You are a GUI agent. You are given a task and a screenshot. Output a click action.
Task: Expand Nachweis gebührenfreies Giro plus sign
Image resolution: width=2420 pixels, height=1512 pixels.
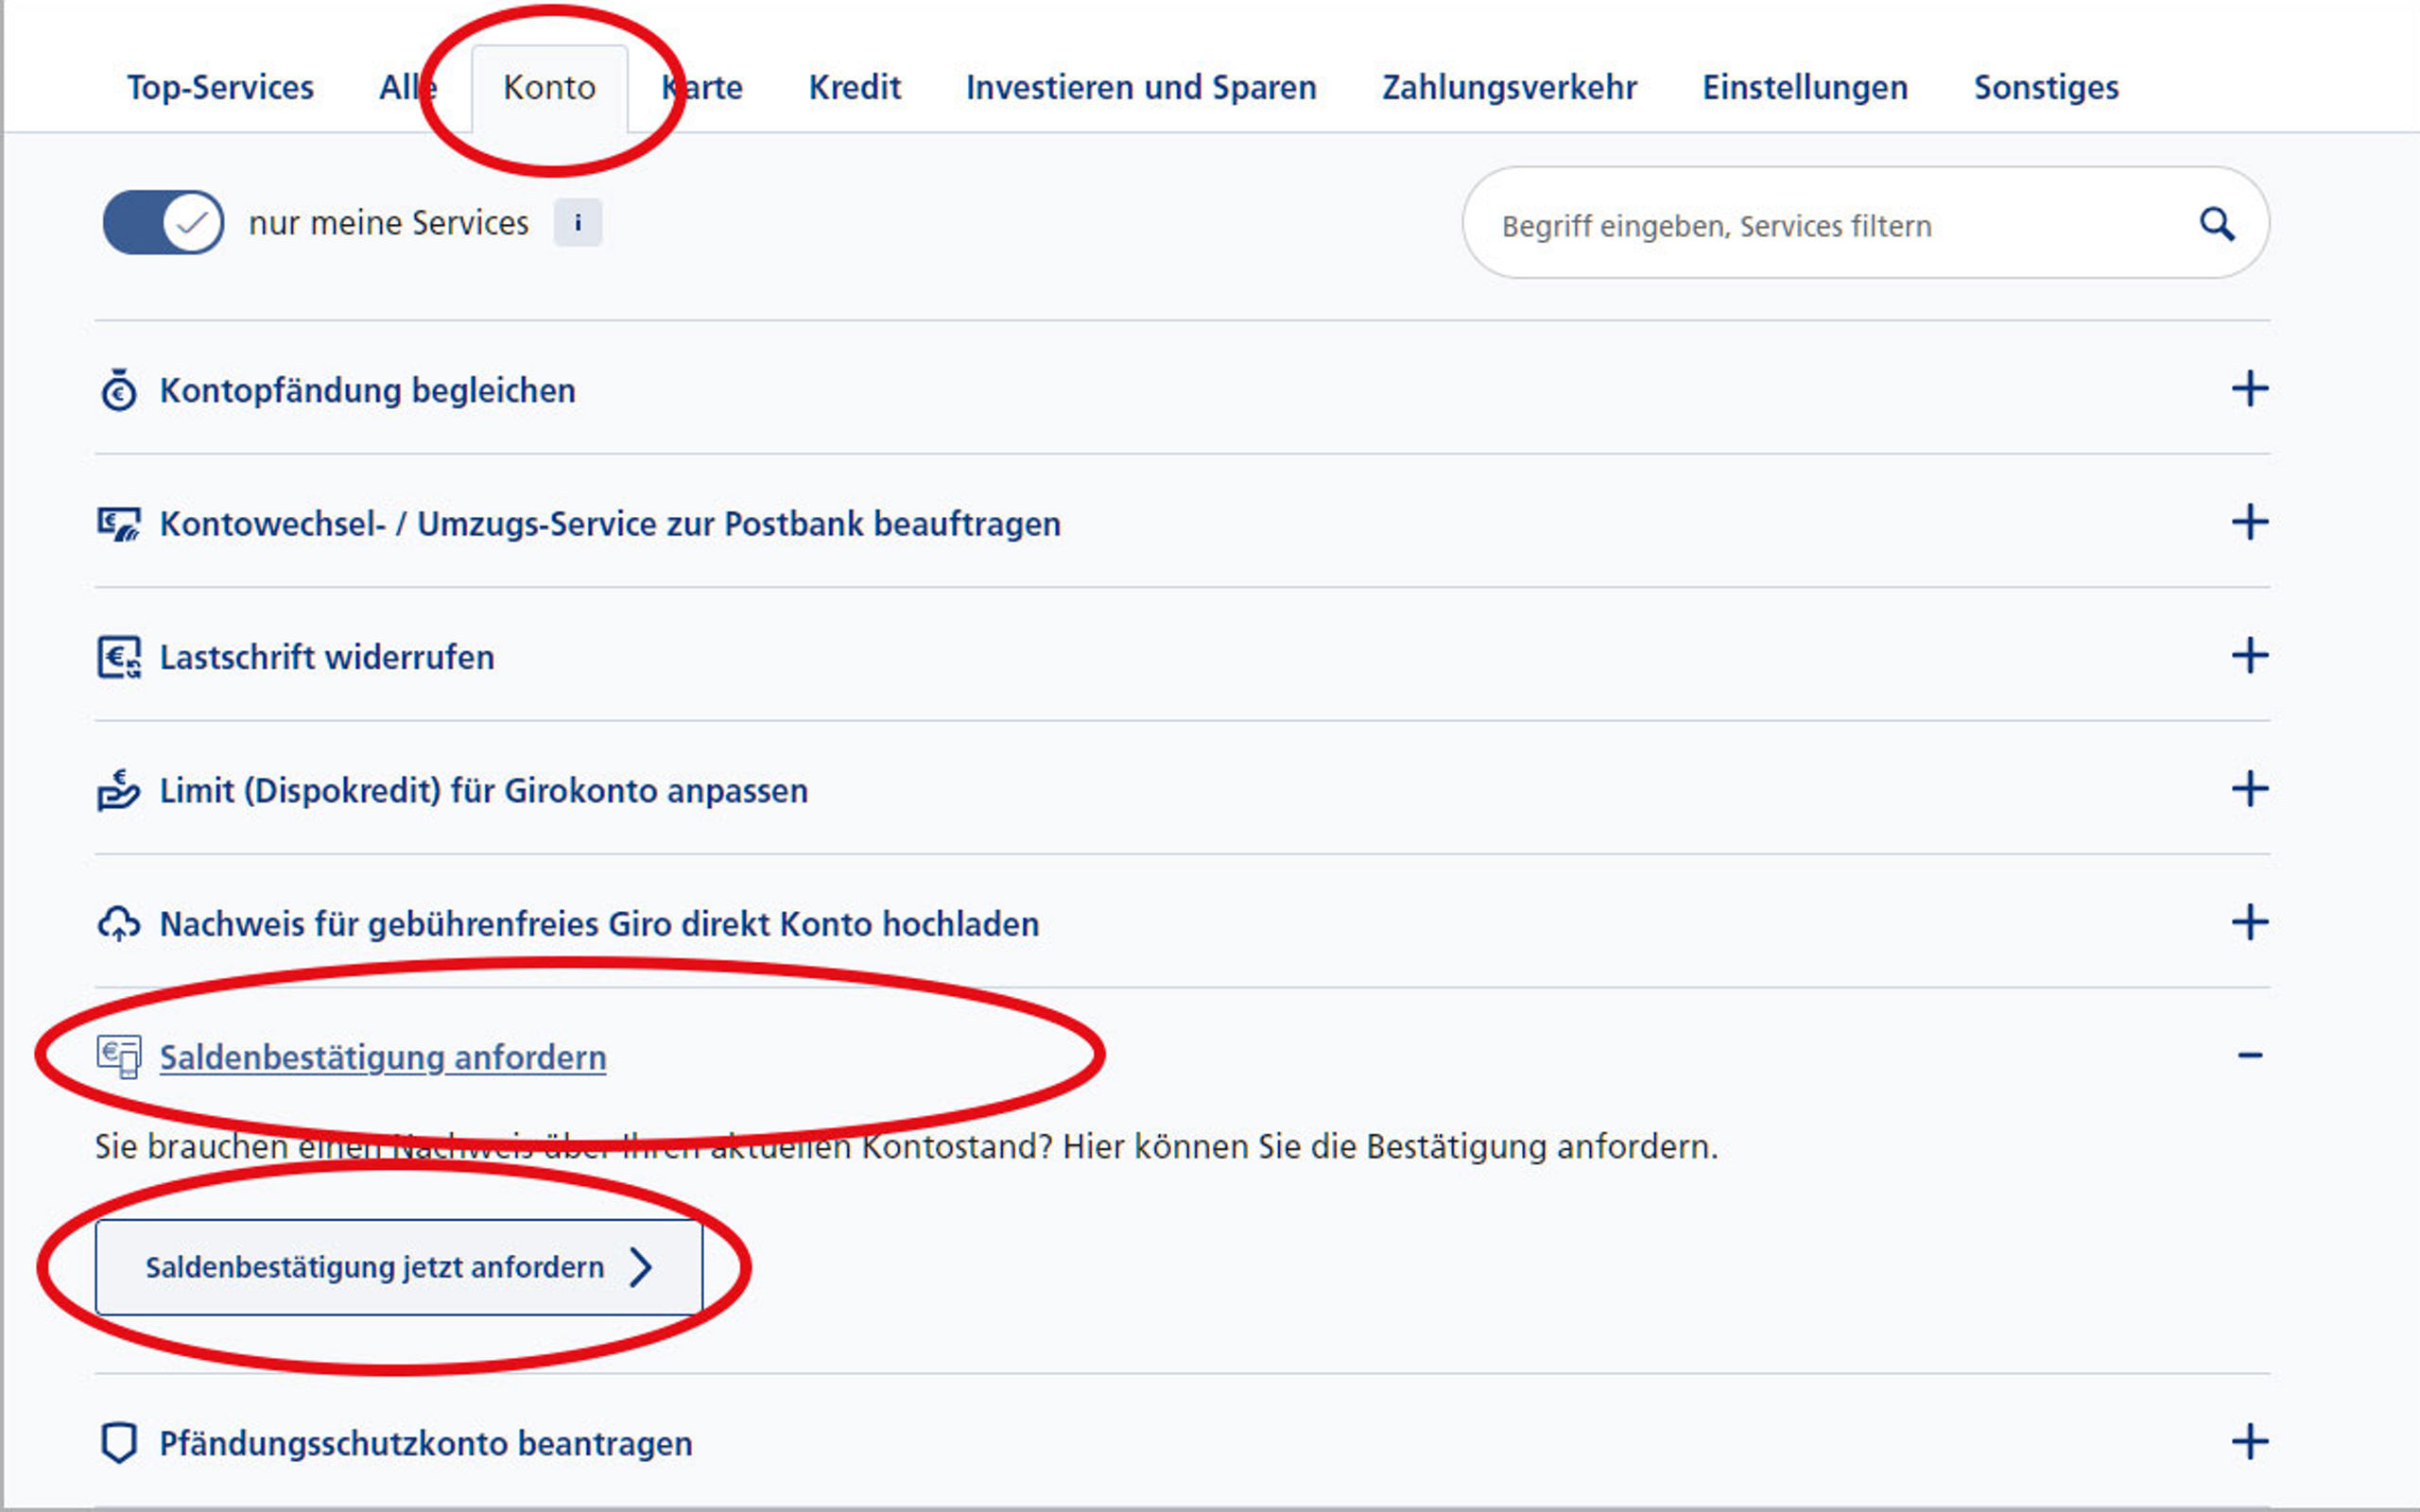click(x=2250, y=922)
